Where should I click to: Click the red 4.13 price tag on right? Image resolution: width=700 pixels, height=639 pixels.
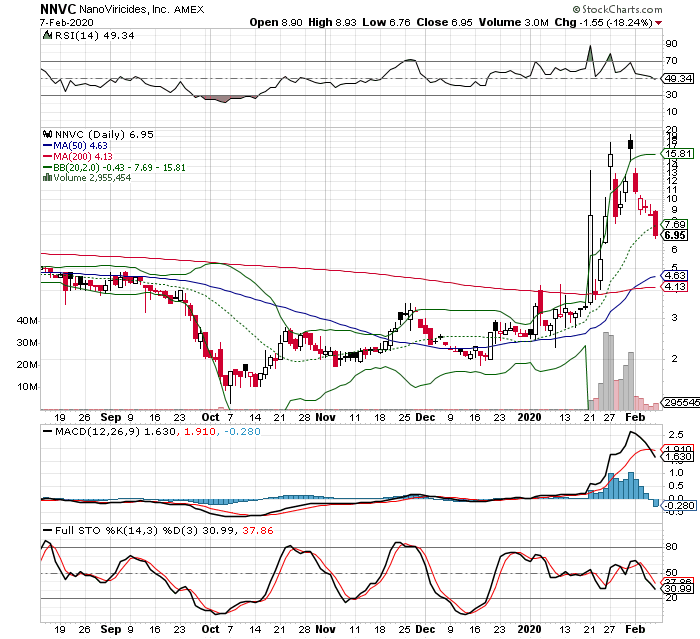(674, 287)
